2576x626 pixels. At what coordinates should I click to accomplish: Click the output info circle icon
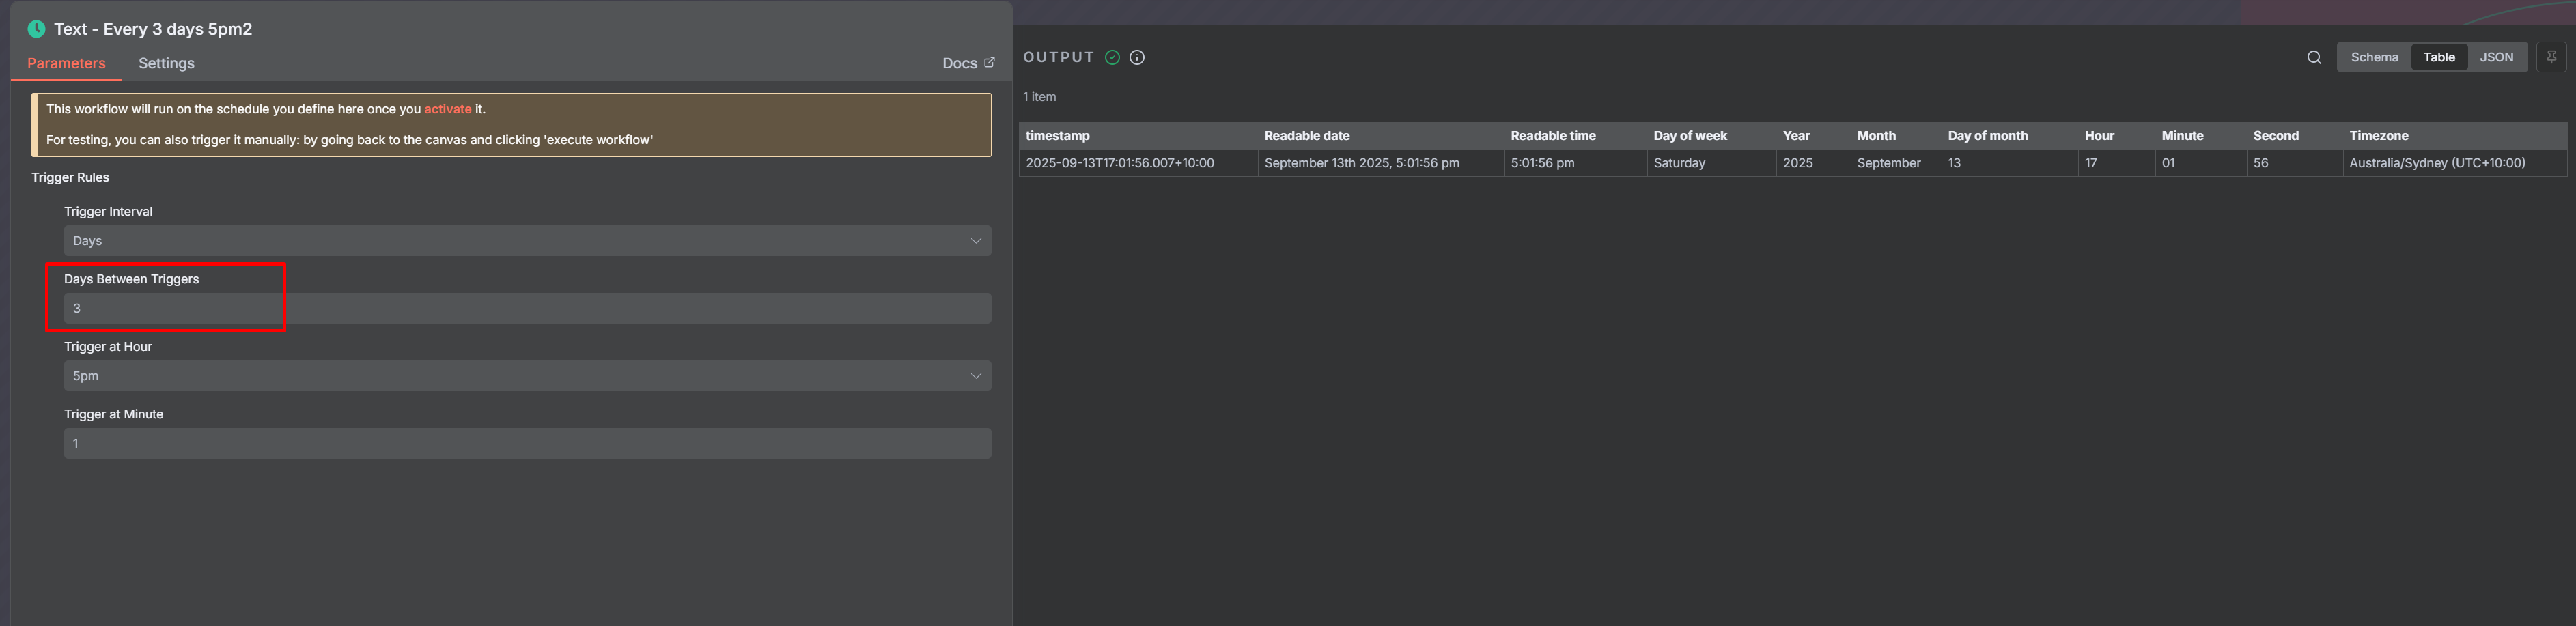[1136, 57]
